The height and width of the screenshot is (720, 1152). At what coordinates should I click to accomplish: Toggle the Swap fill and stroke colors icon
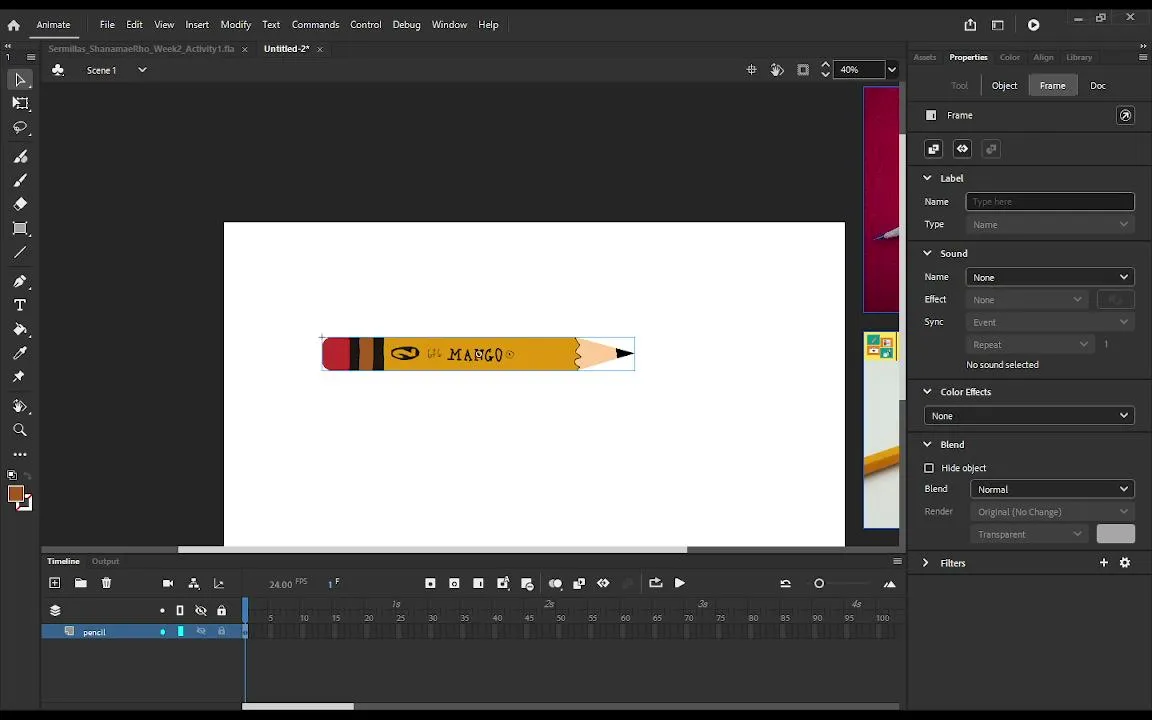[27, 476]
